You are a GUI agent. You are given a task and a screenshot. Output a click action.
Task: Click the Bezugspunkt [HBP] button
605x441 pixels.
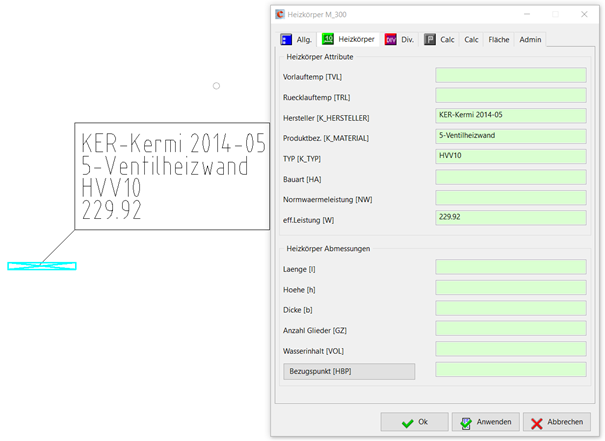[x=349, y=371]
